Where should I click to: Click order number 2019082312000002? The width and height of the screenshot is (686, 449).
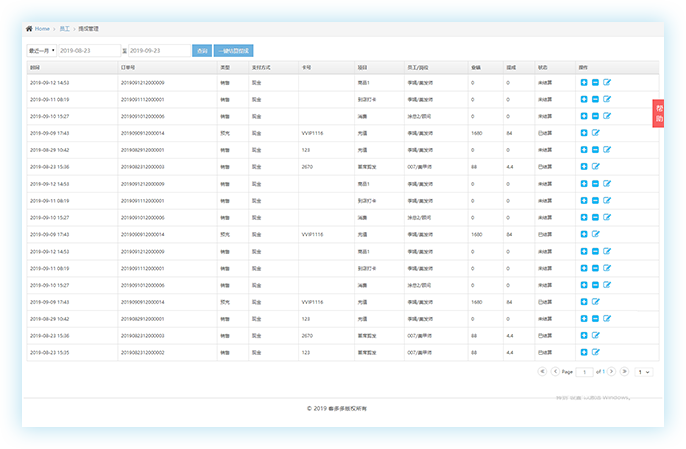click(x=143, y=352)
